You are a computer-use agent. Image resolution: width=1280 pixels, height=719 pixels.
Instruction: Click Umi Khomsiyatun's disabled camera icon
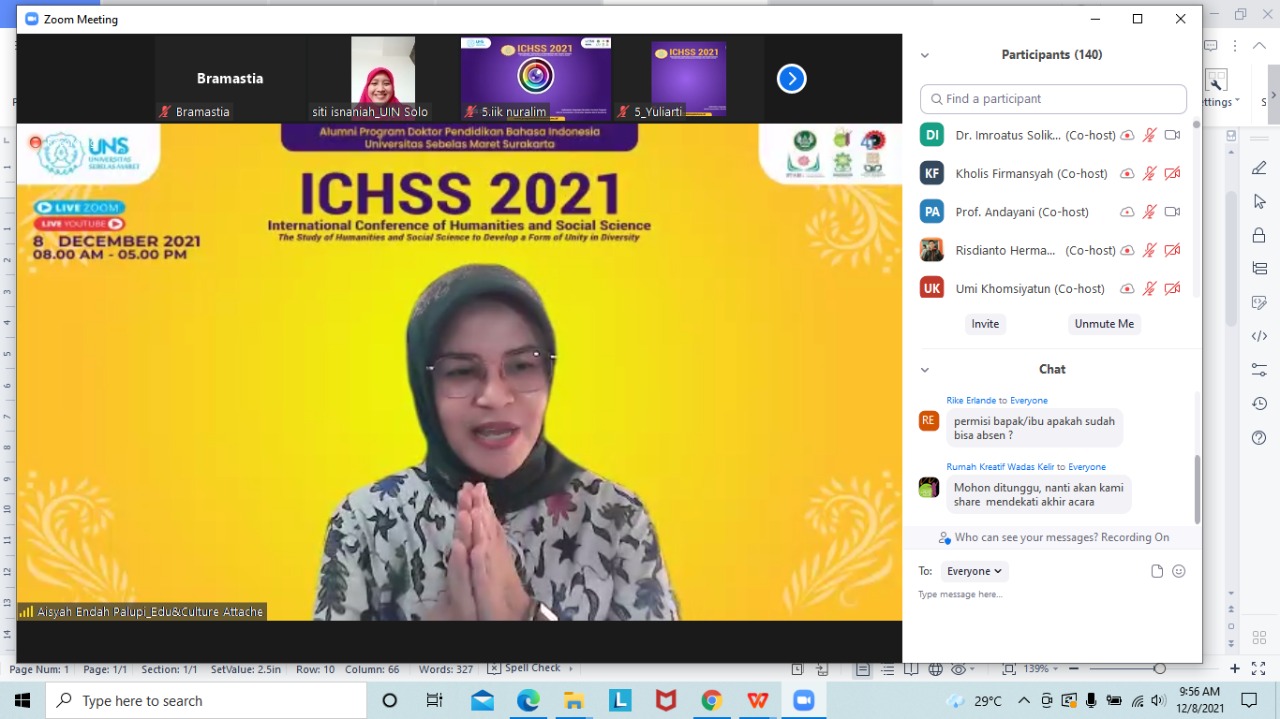click(1172, 288)
